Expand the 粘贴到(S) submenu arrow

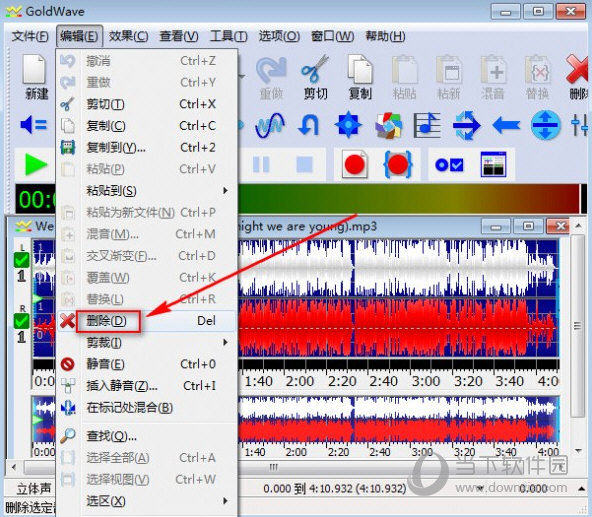[225, 190]
